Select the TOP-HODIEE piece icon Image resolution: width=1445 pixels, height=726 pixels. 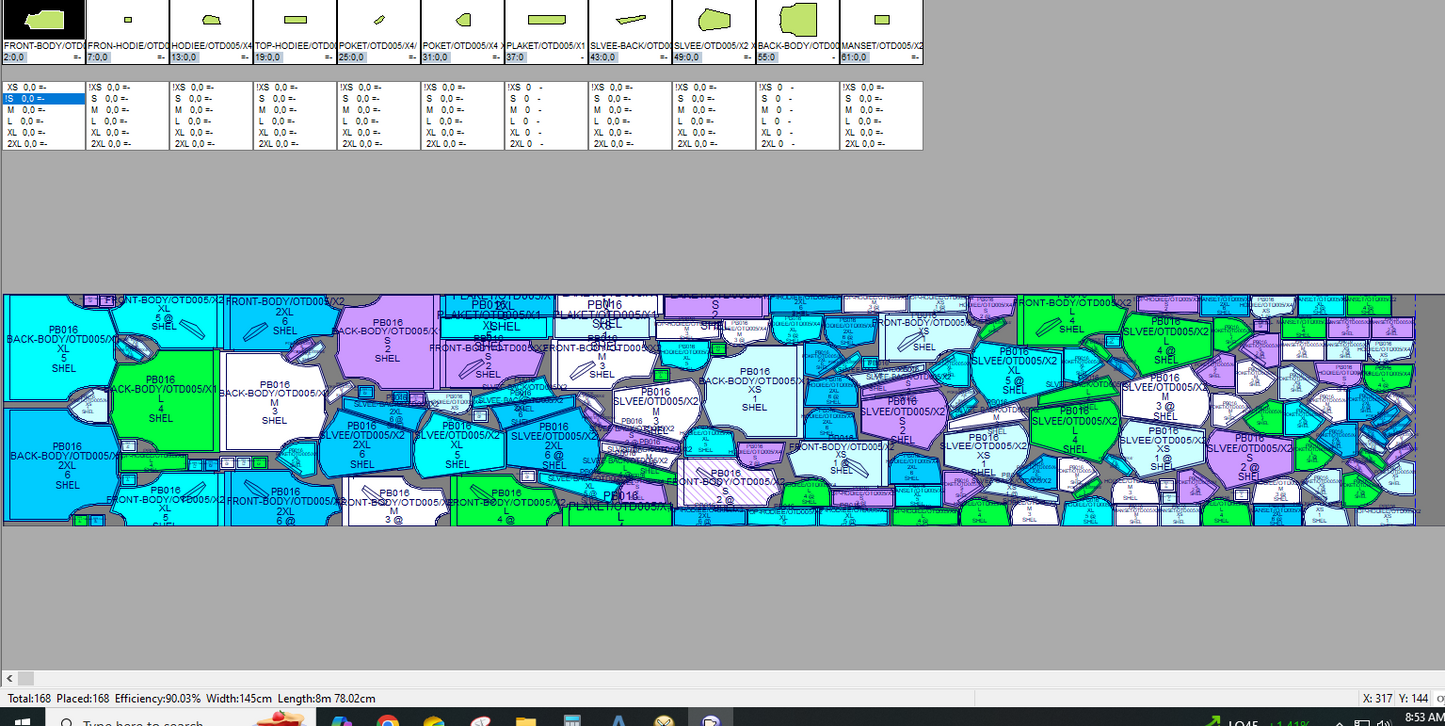[295, 20]
